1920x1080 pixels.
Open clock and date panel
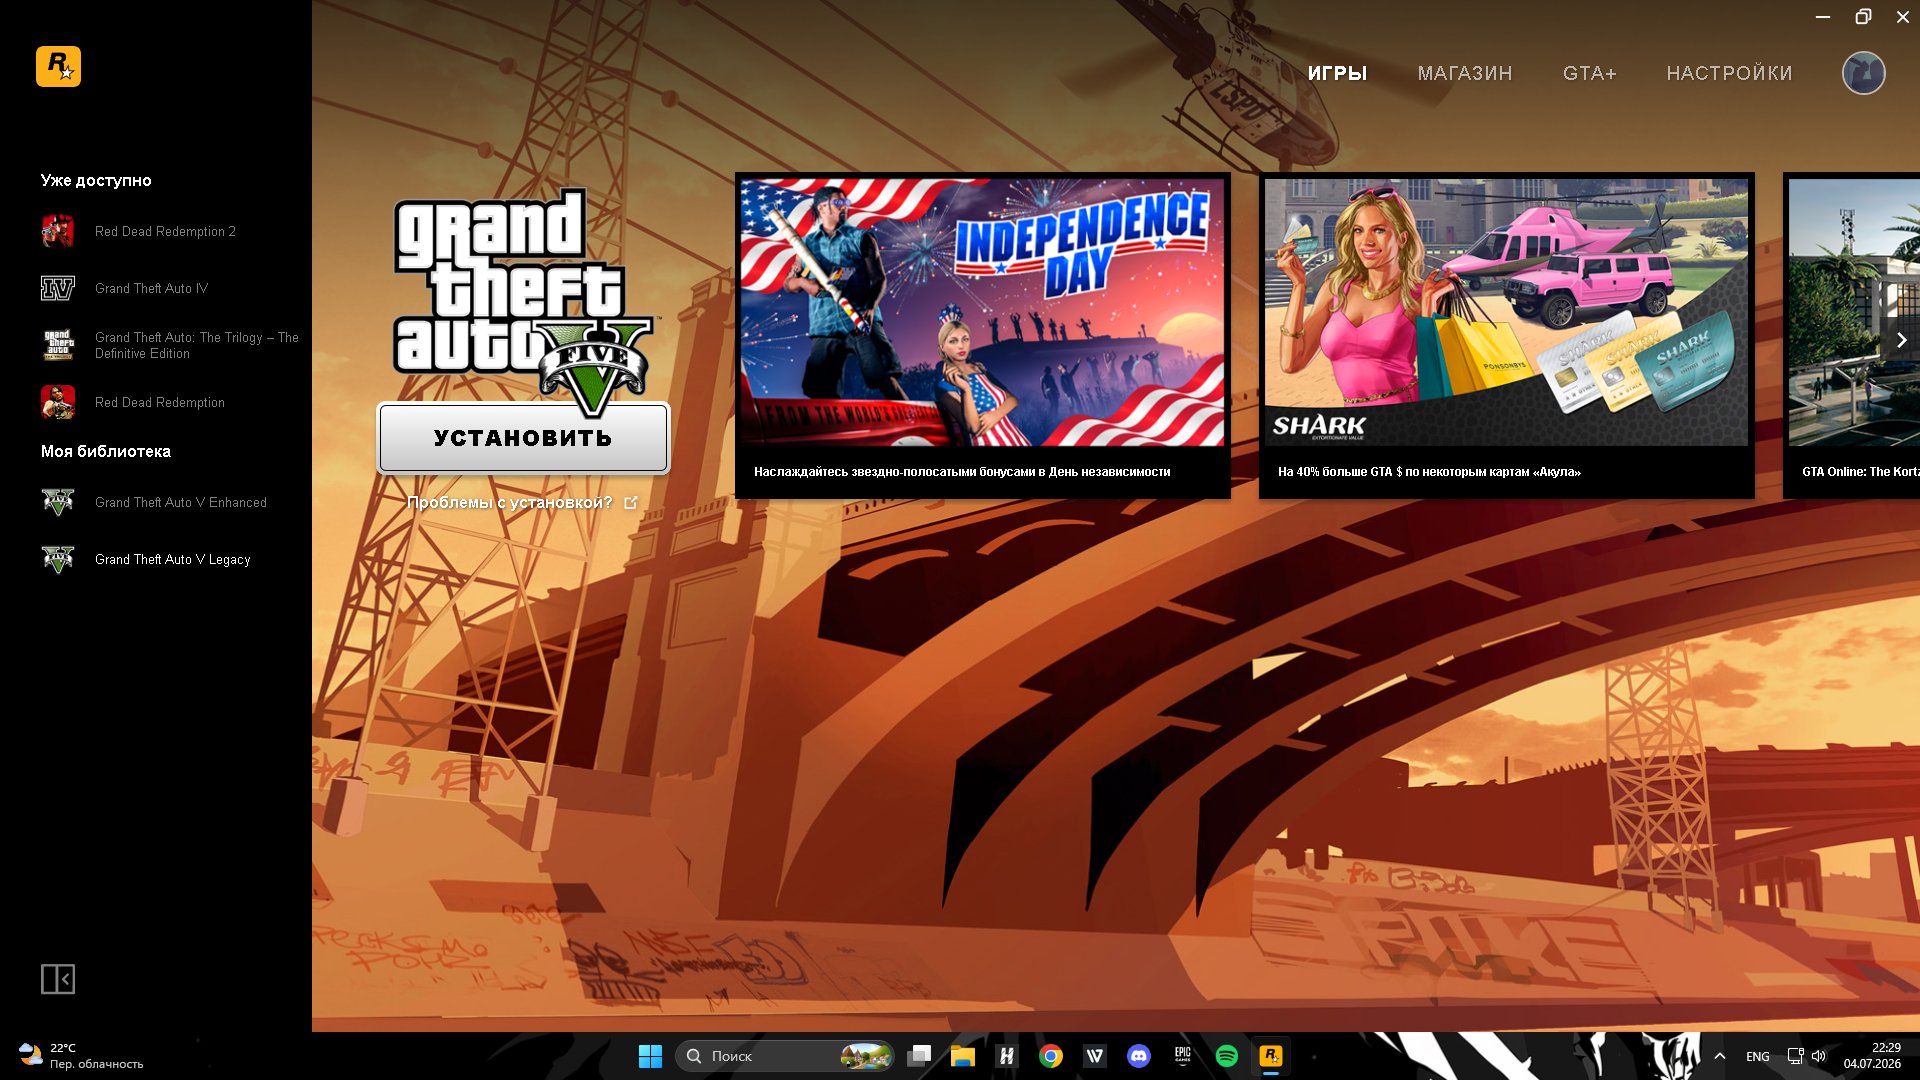coord(1872,1056)
